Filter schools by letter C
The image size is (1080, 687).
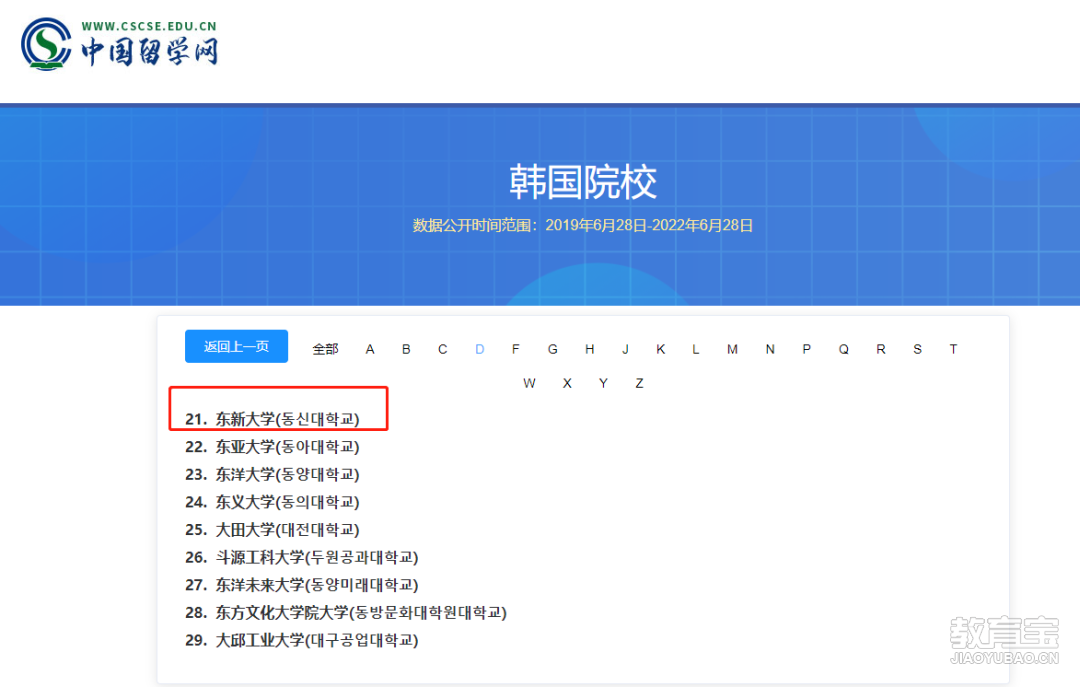[443, 349]
